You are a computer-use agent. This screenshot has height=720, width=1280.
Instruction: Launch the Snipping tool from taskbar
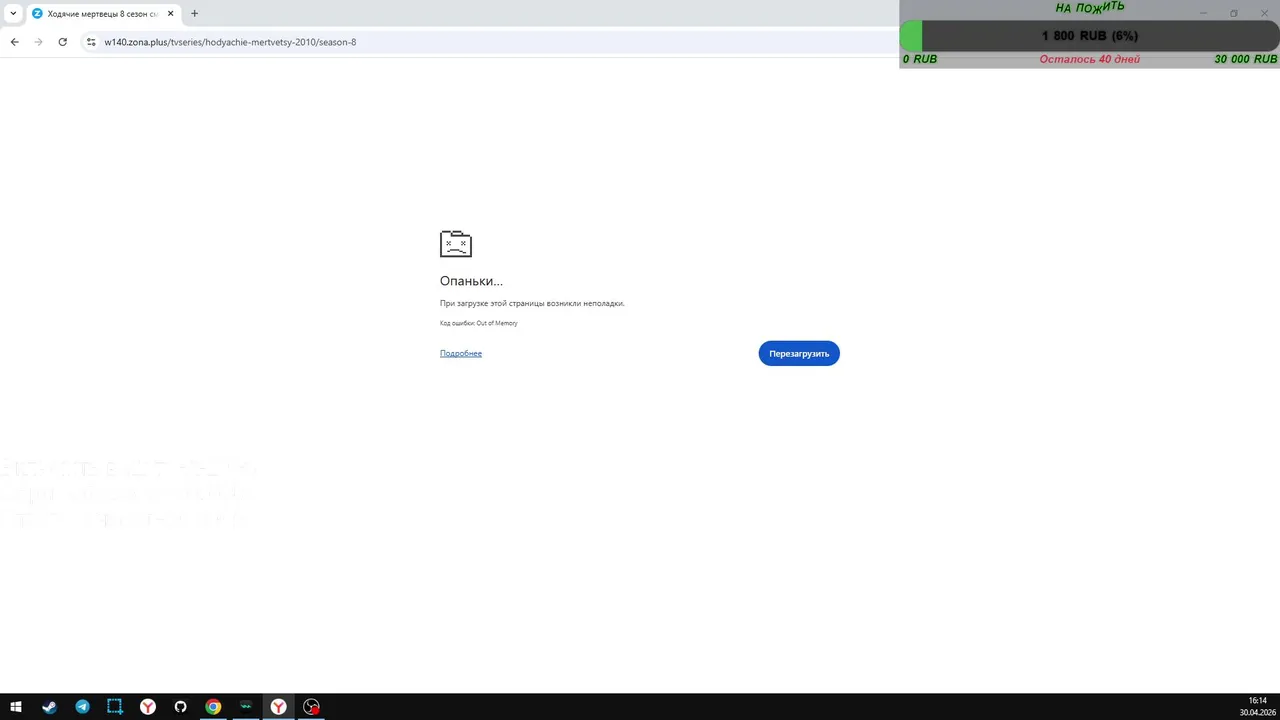coord(115,707)
